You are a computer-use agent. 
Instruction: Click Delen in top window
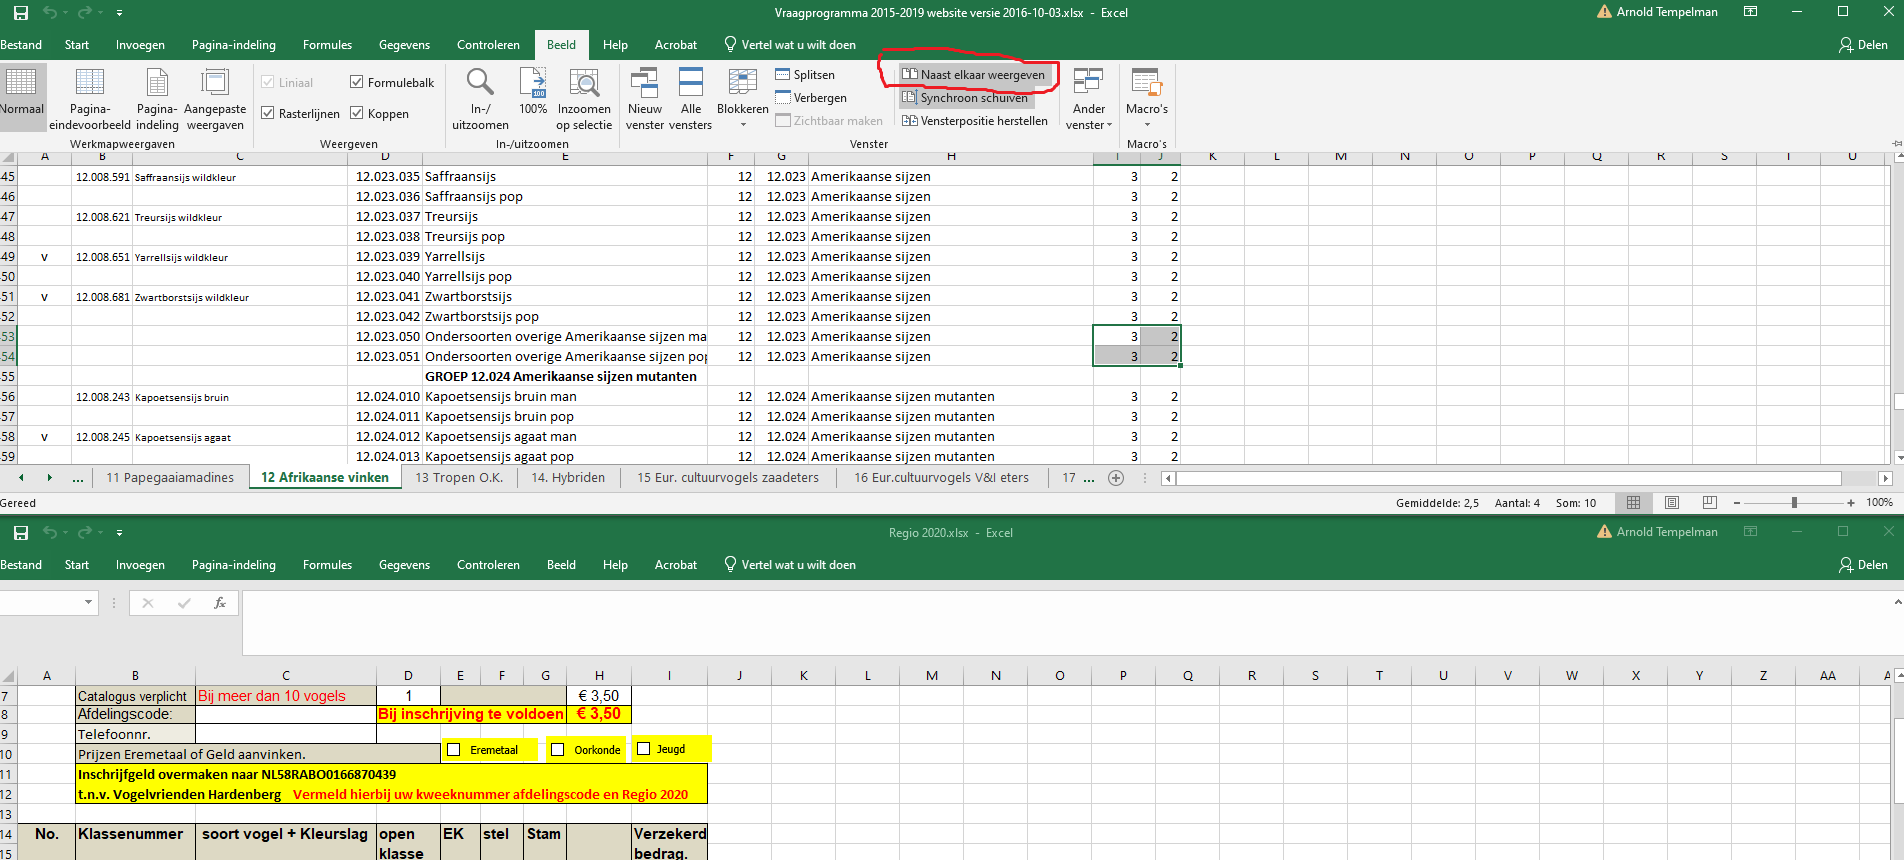point(1863,45)
